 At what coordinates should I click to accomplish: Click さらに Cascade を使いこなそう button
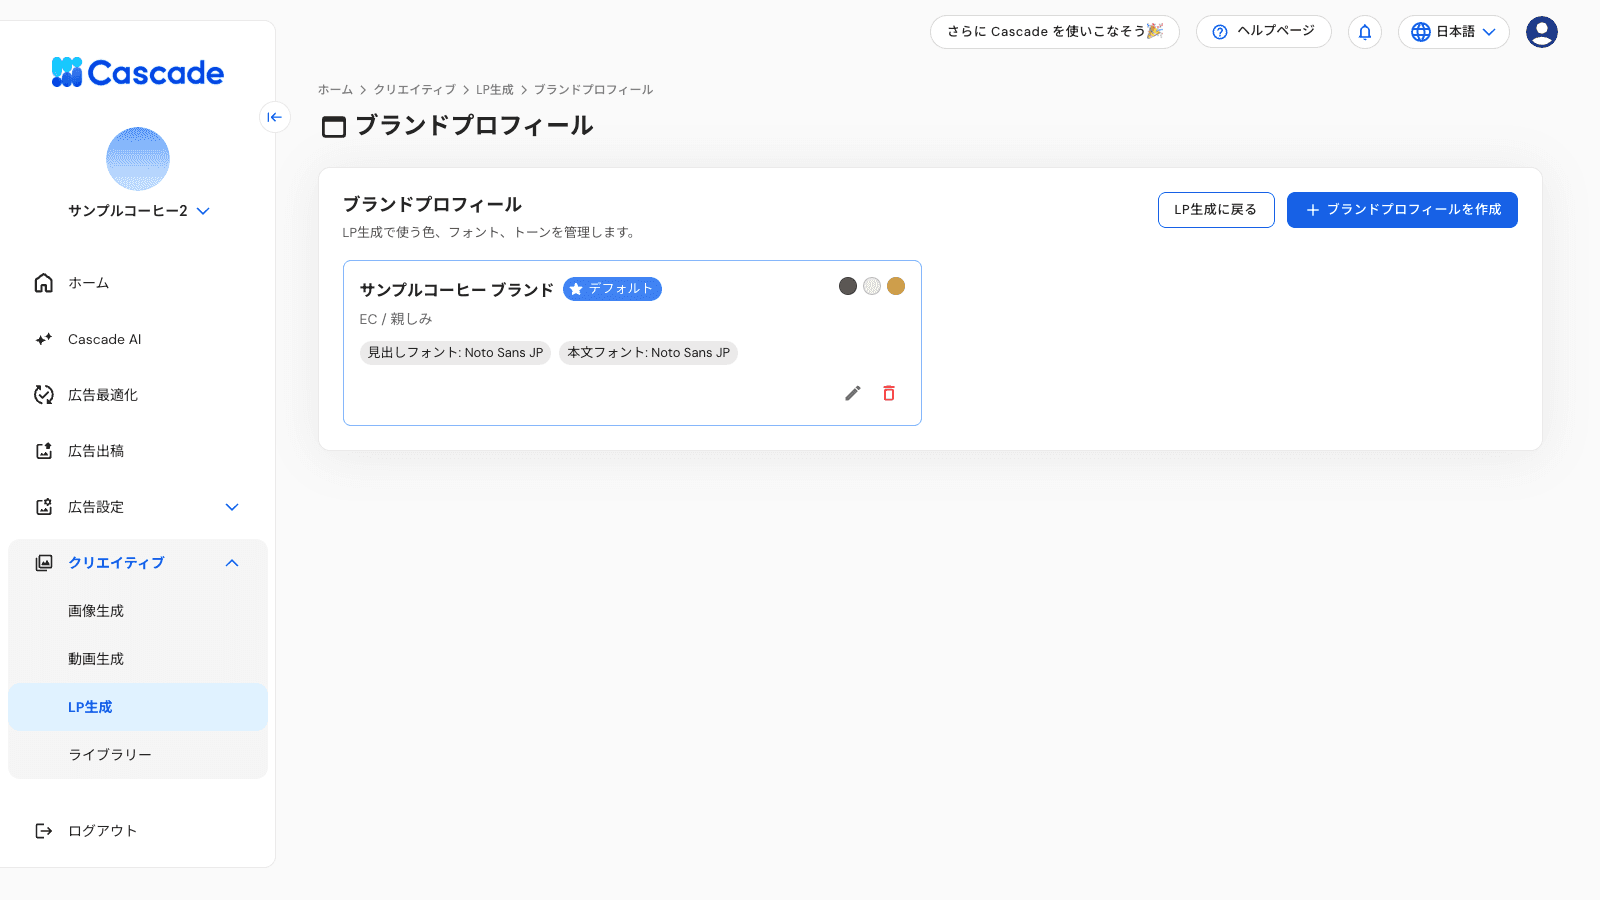[x=1055, y=31]
